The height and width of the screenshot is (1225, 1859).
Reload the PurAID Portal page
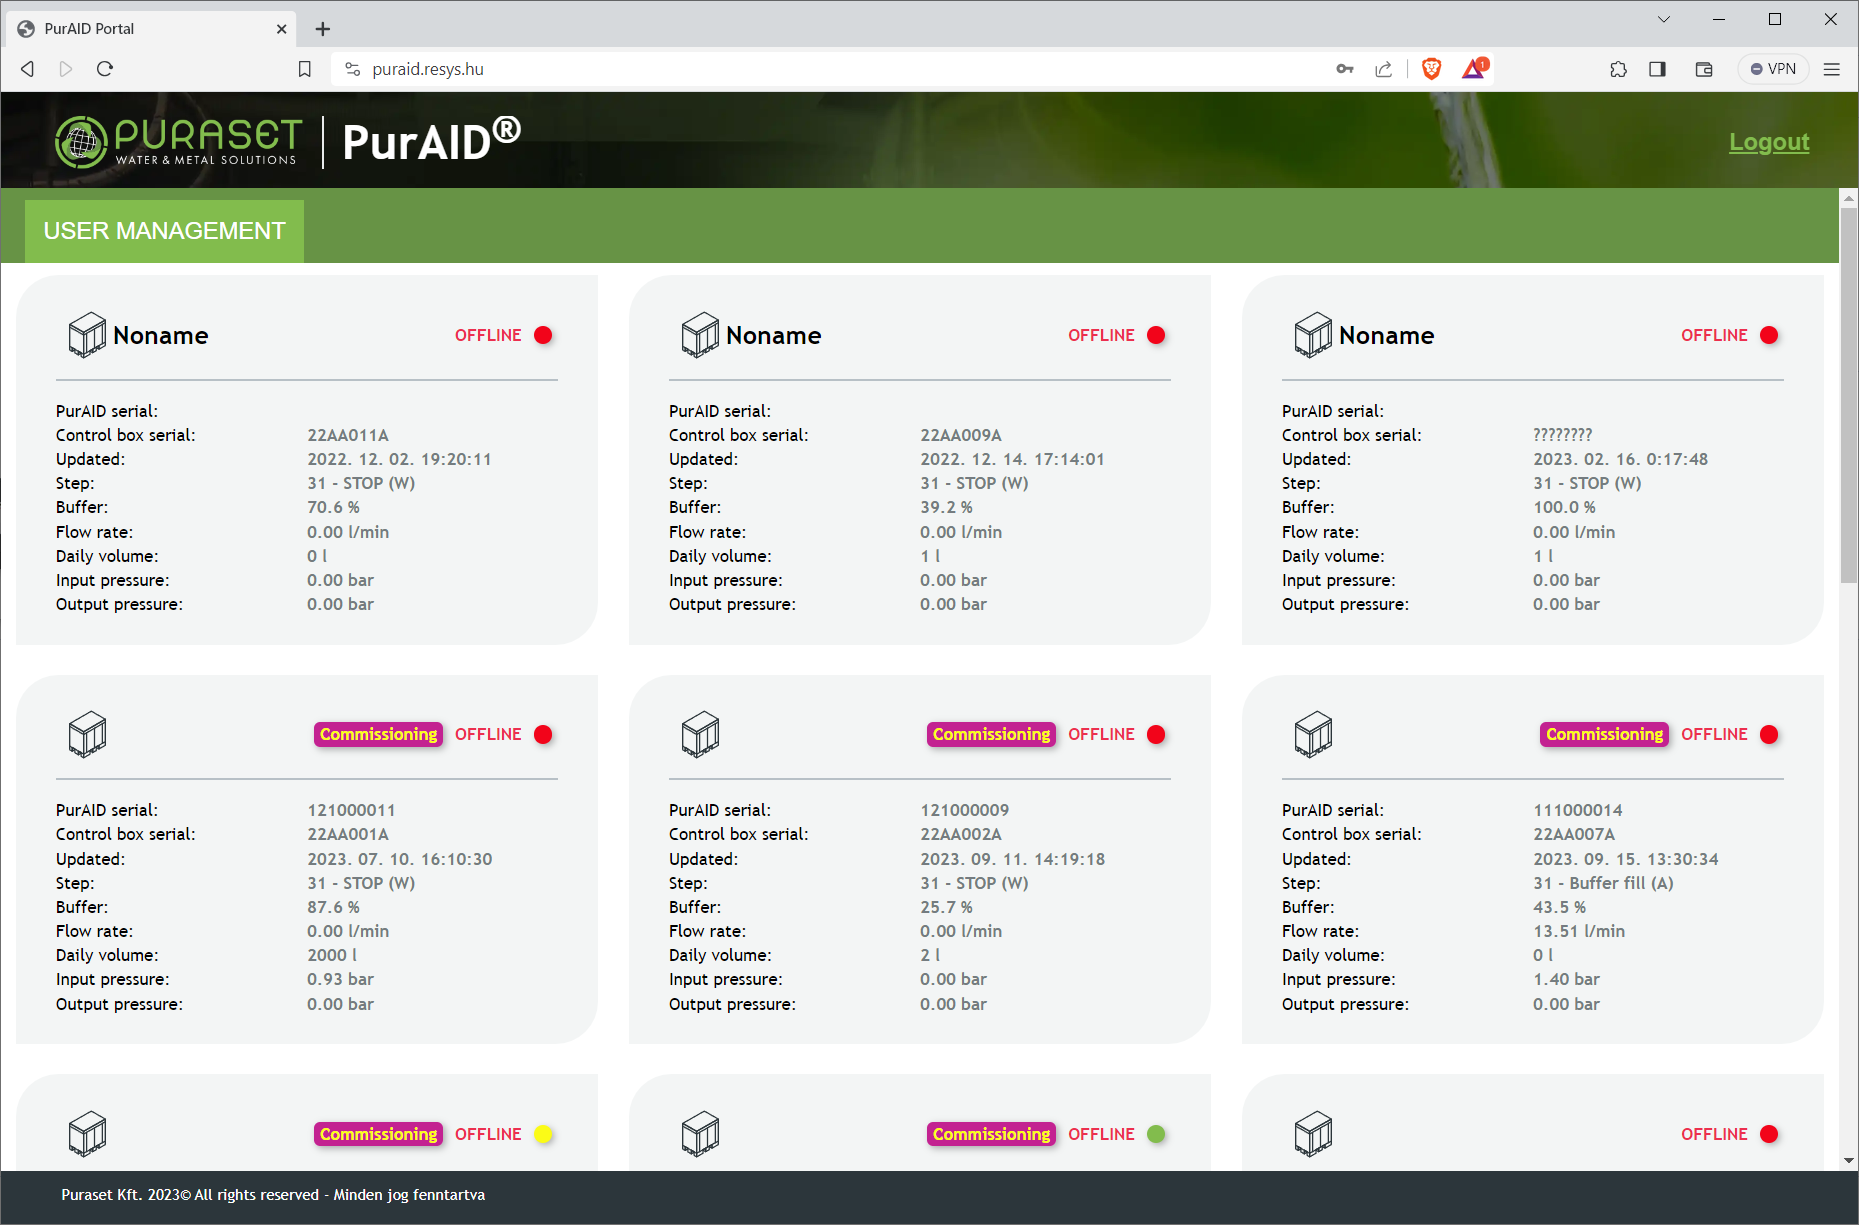[105, 69]
